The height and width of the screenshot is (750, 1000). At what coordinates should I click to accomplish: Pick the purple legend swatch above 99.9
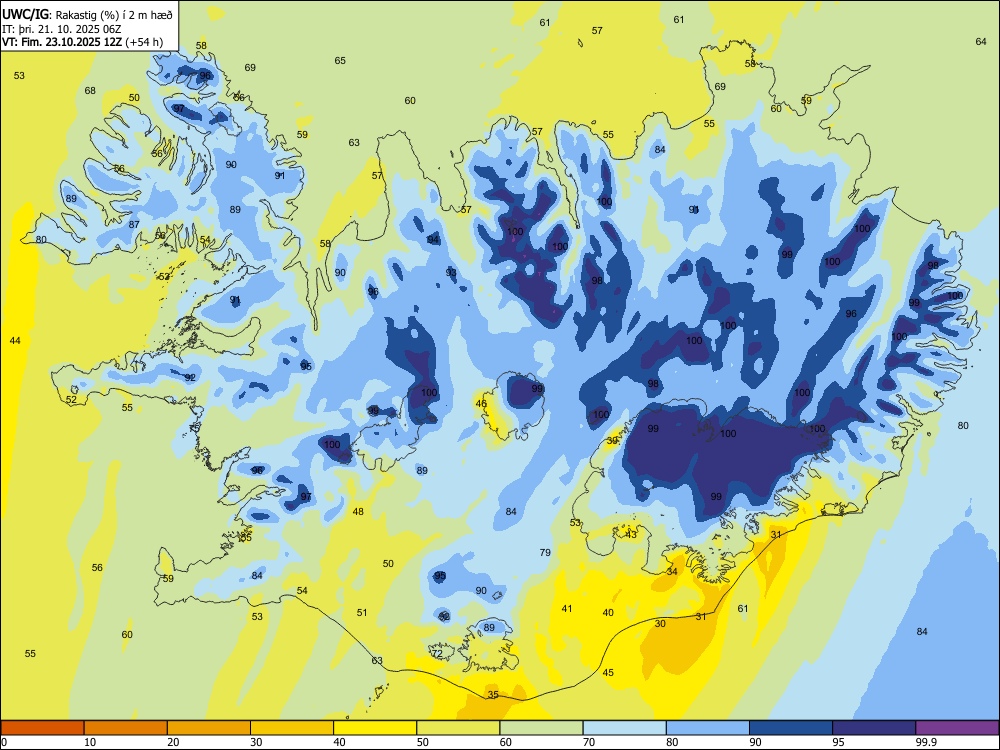click(957, 728)
